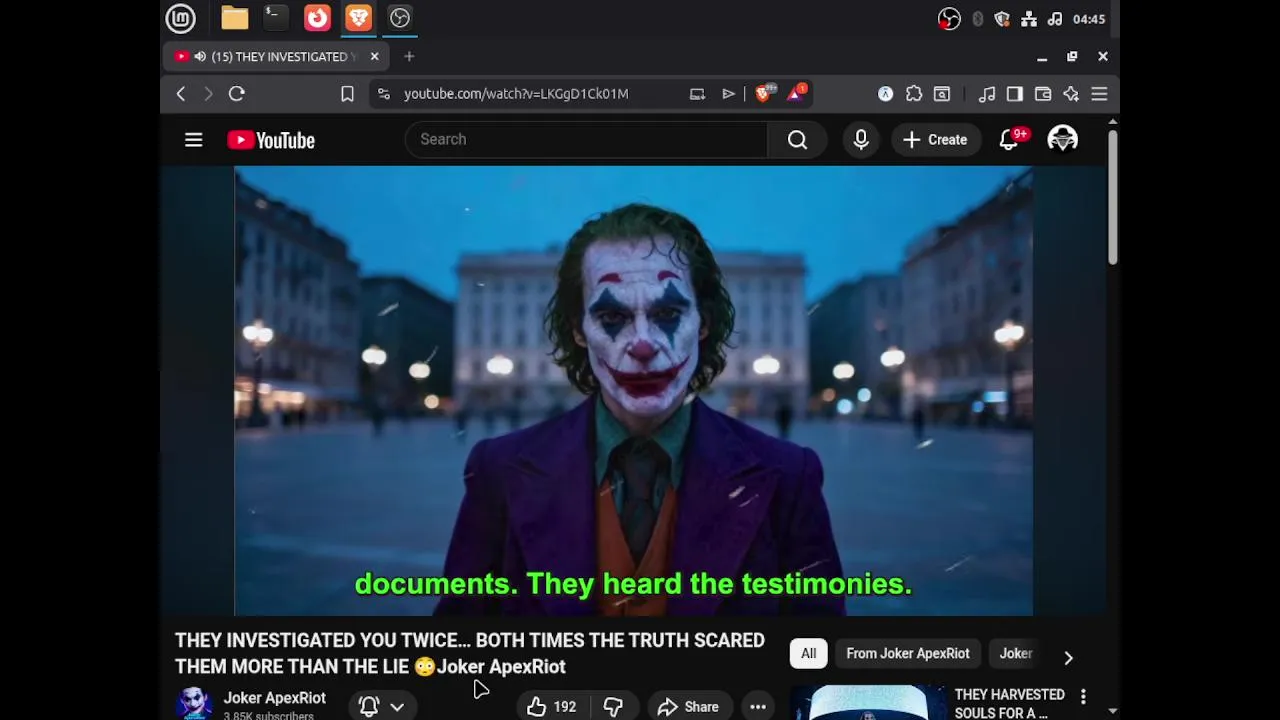Screen dimensions: 1280x720
Task: Click the page vertical scrollbar thumb
Action: (x=1112, y=196)
